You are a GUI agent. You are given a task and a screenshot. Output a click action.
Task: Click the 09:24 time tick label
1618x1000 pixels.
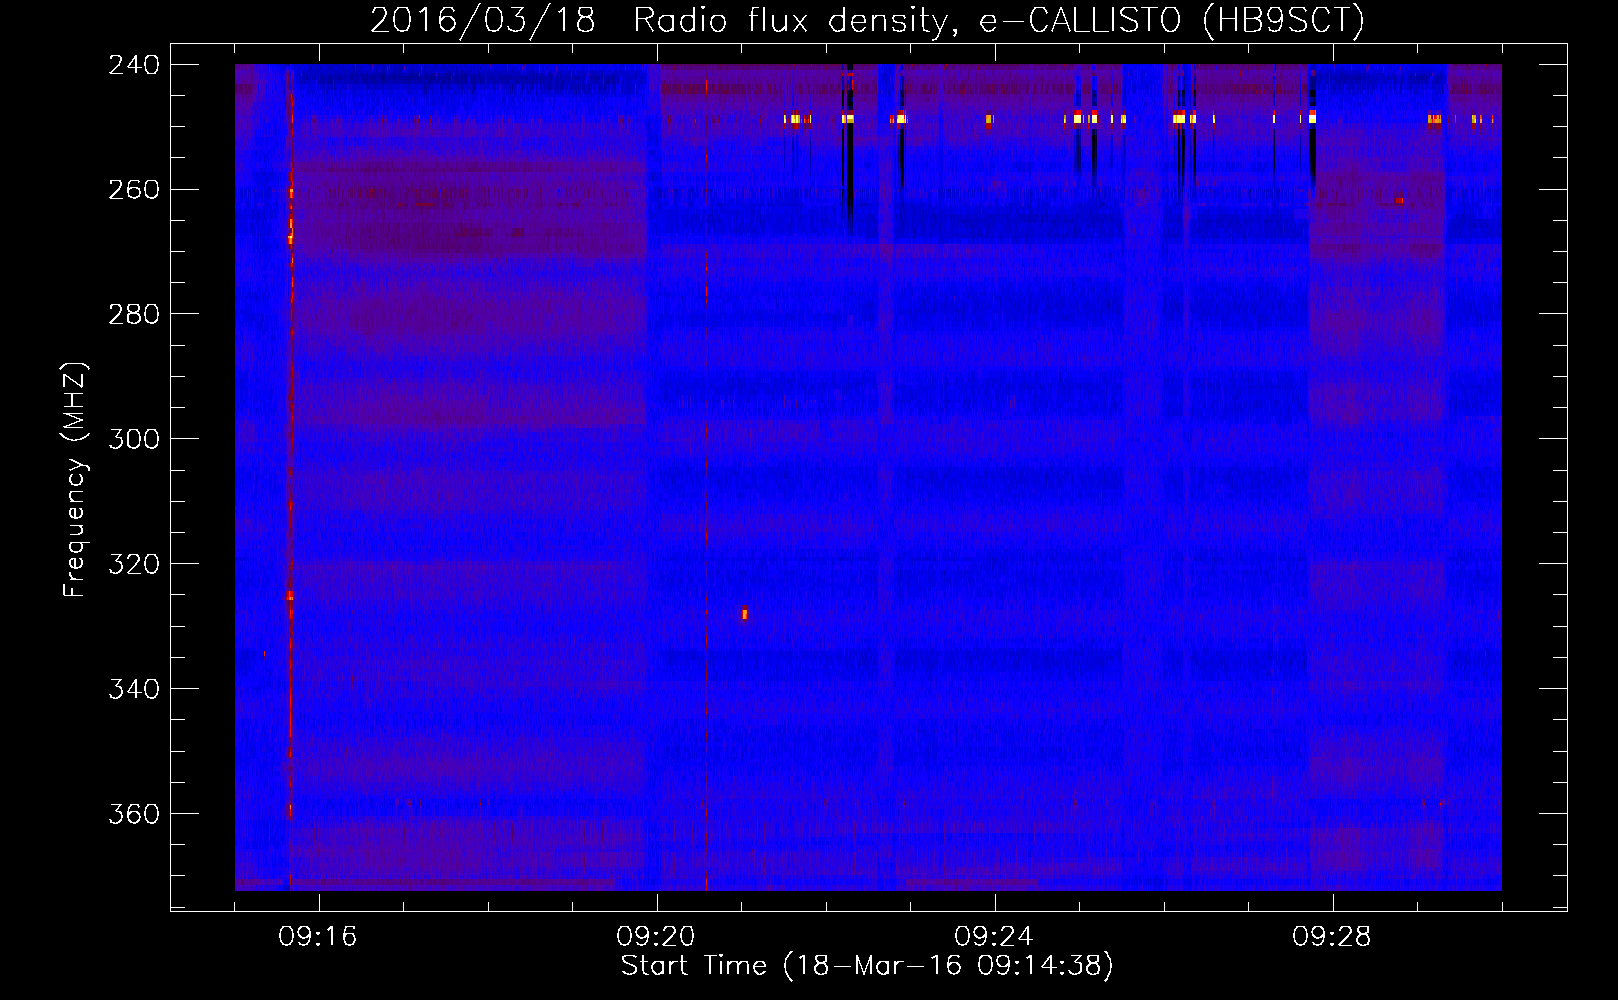click(994, 937)
